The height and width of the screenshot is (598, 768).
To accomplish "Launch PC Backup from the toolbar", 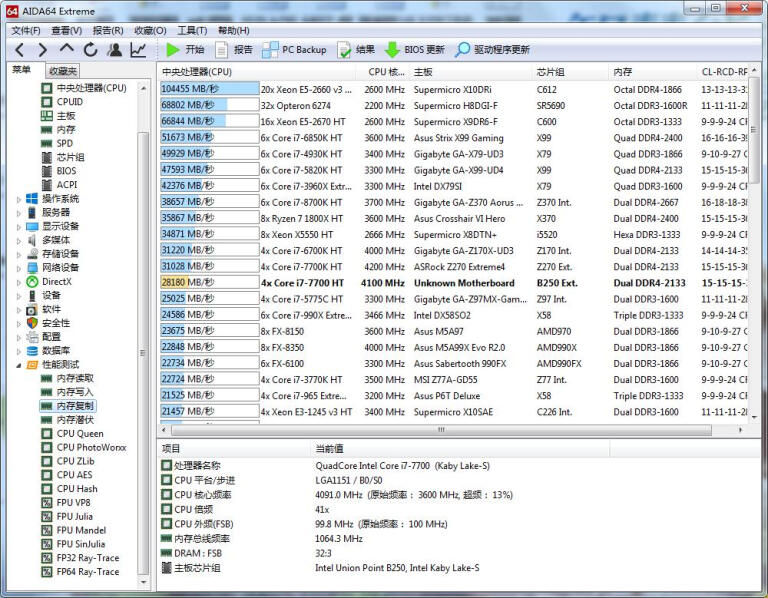I will click(x=295, y=49).
